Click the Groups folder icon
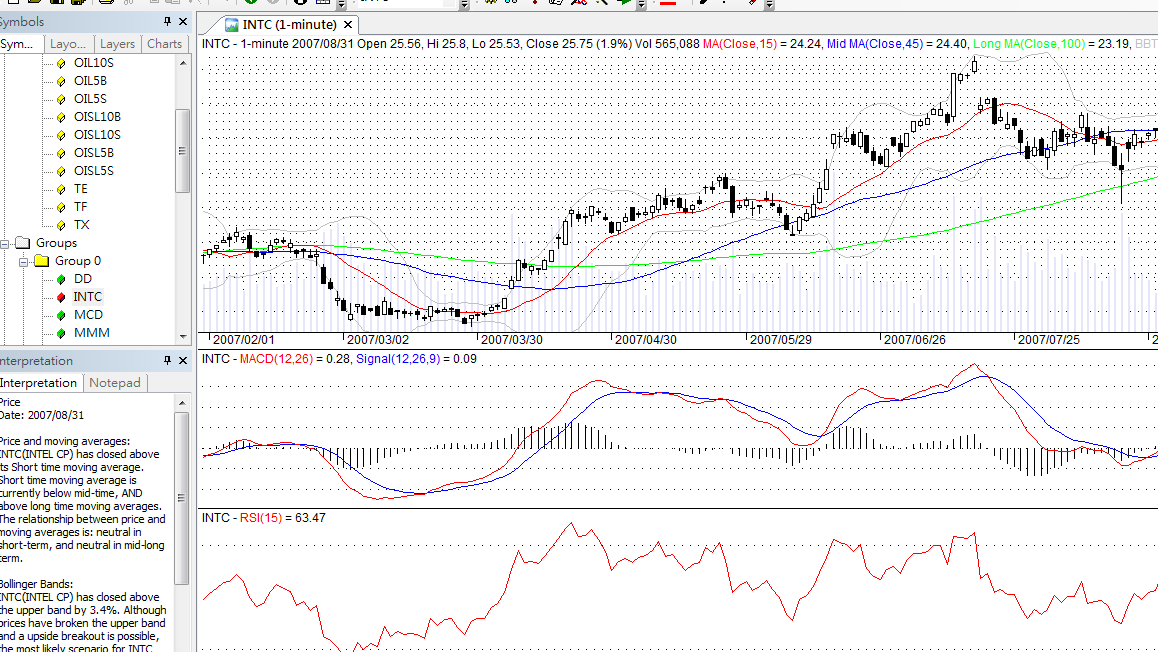This screenshot has height=652, width=1158. pos(23,243)
